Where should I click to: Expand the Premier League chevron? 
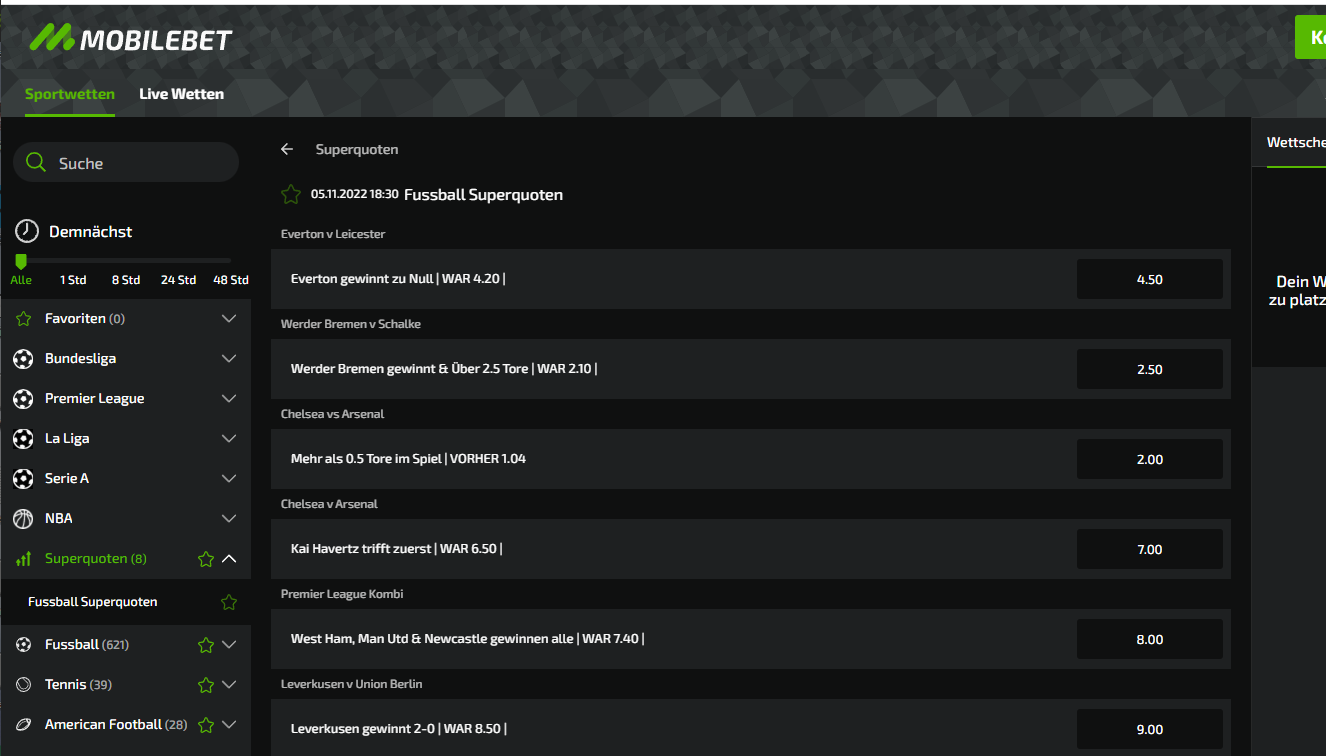229,398
